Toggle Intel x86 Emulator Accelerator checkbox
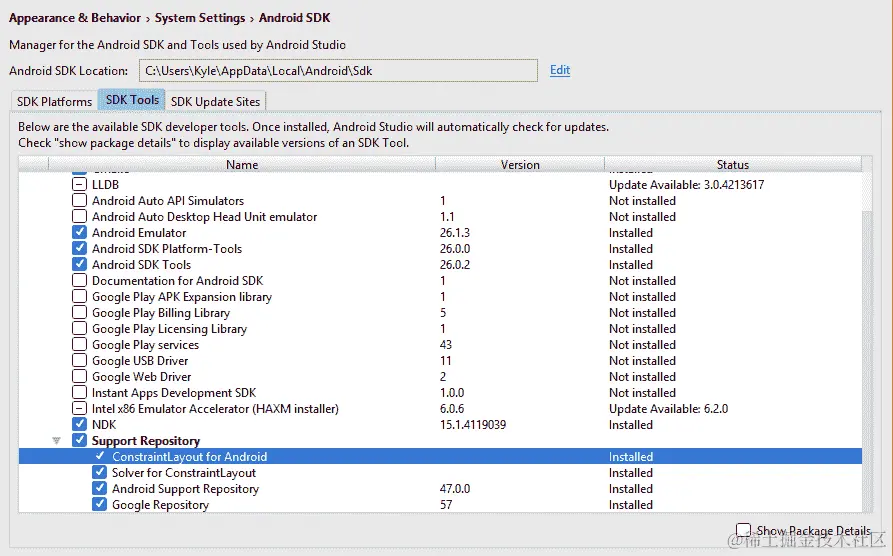 [x=79, y=408]
